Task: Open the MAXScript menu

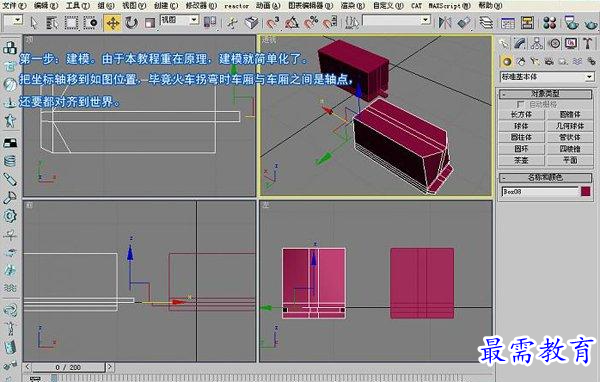Action: pos(449,6)
